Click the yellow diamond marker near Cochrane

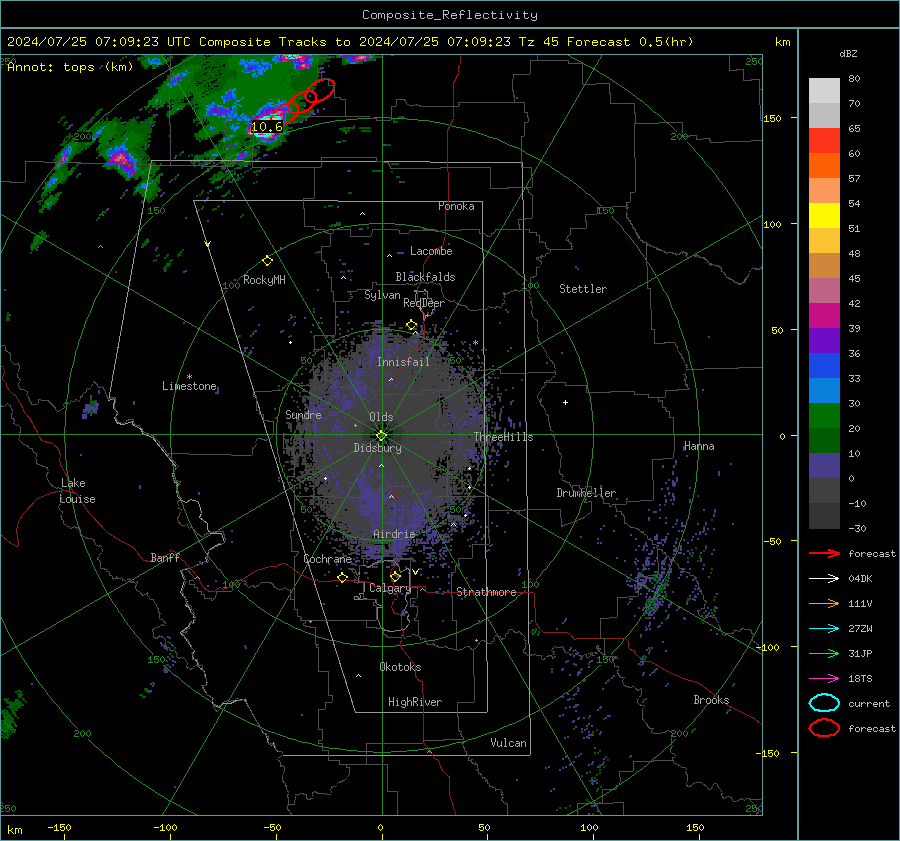343,577
